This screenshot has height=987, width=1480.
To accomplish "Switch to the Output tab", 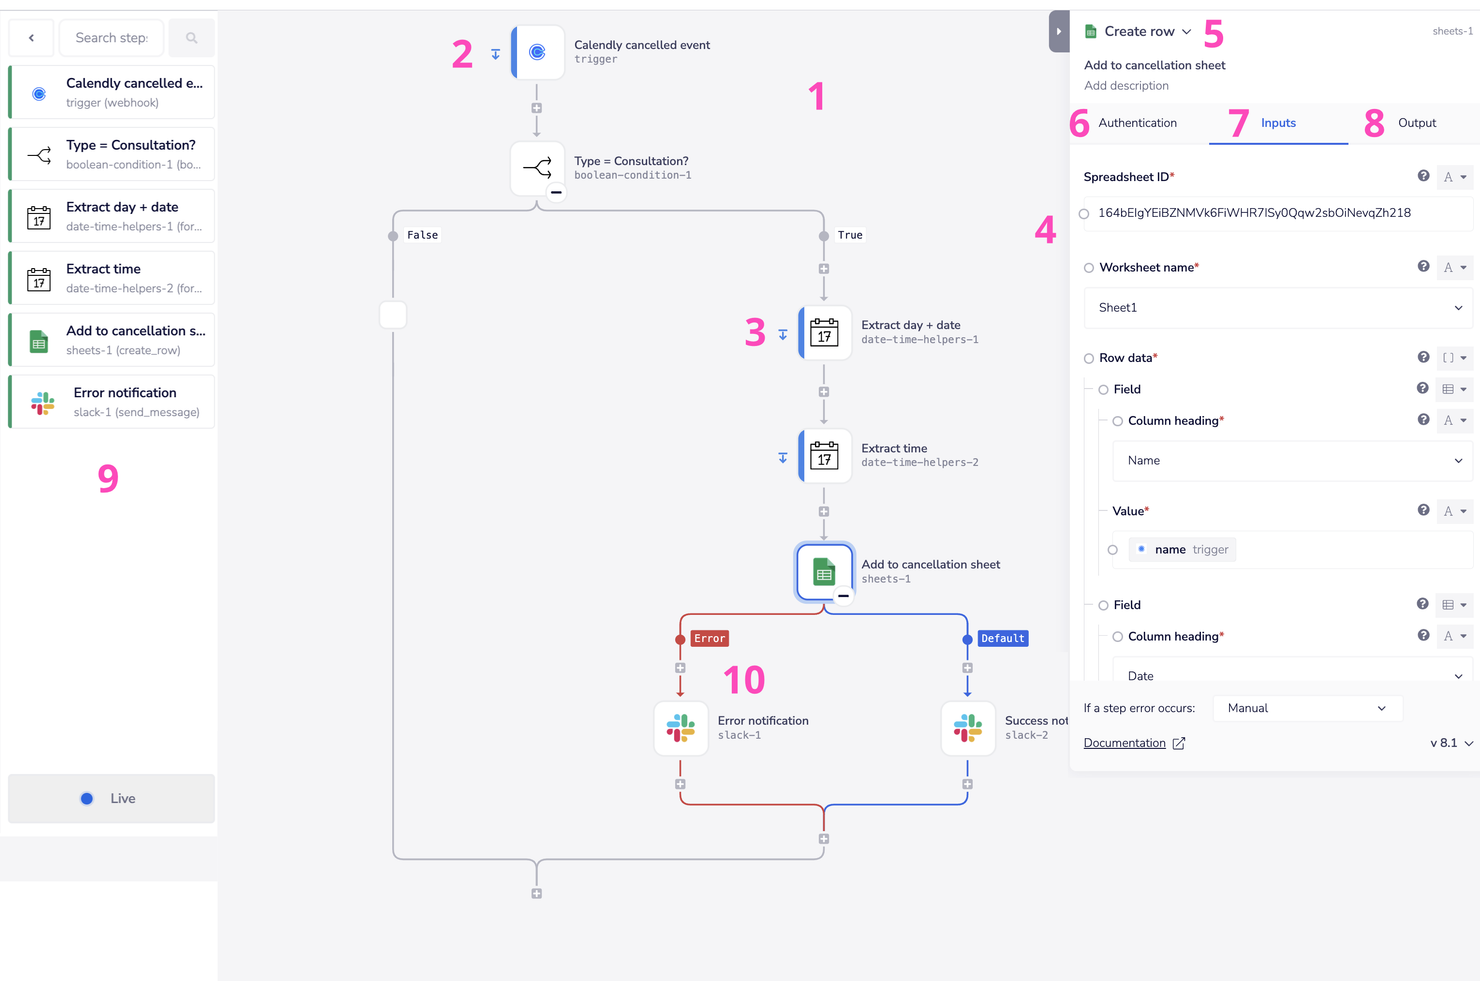I will (1417, 123).
